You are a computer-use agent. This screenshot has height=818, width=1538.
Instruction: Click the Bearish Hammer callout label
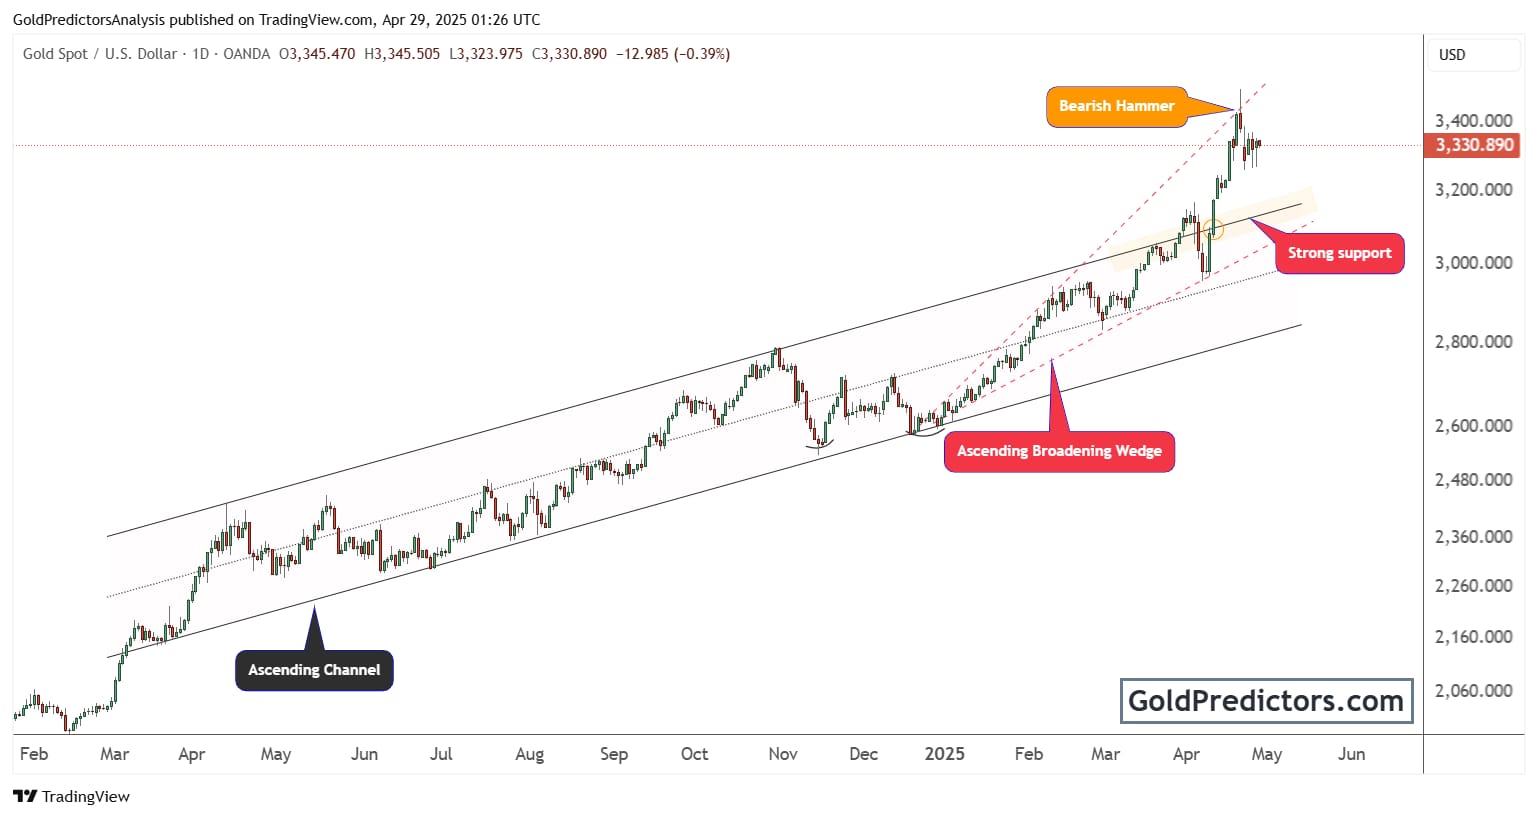click(x=1116, y=106)
